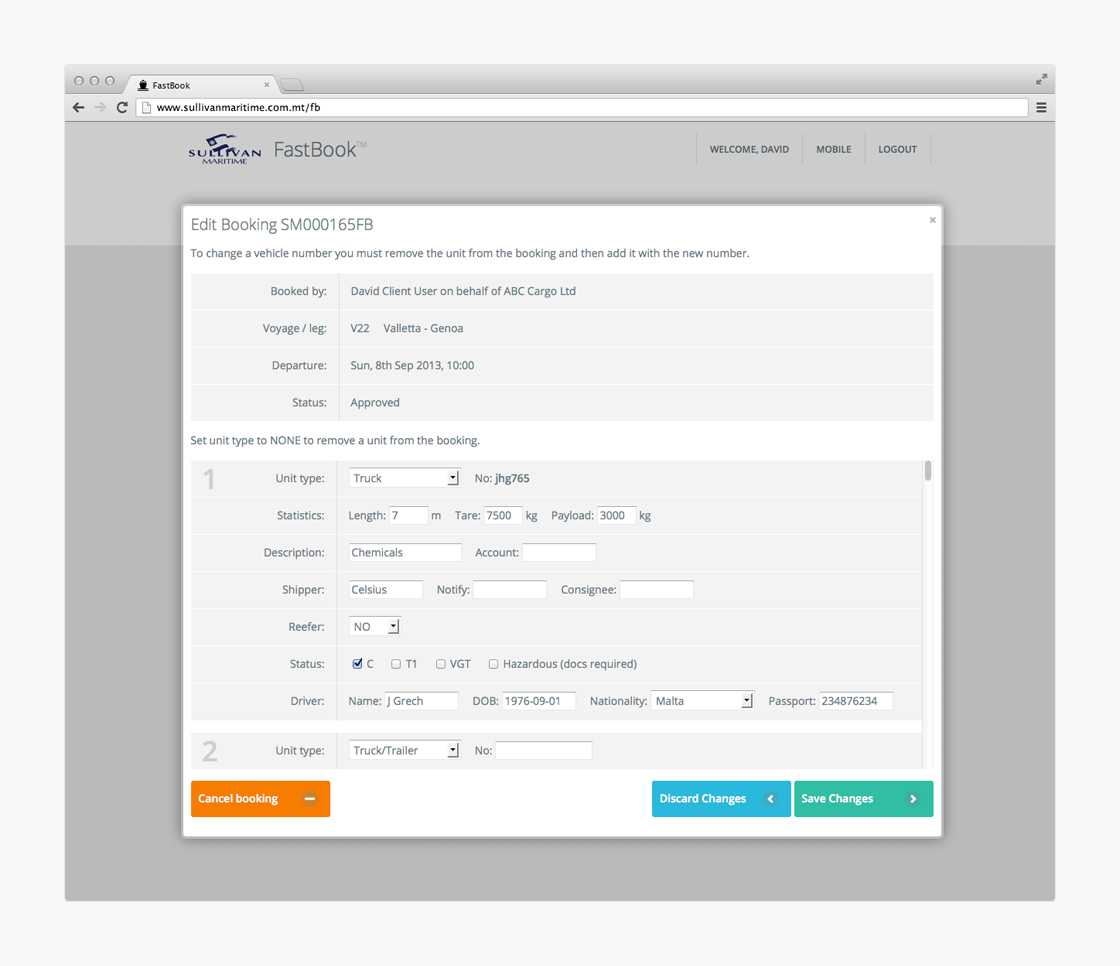
Task: Click the Length field with value 7
Action: tap(409, 515)
